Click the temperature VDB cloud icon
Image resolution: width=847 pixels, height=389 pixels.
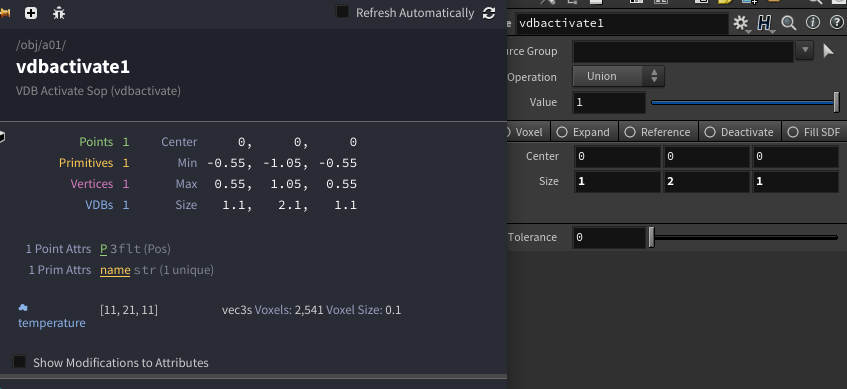[x=23, y=307]
